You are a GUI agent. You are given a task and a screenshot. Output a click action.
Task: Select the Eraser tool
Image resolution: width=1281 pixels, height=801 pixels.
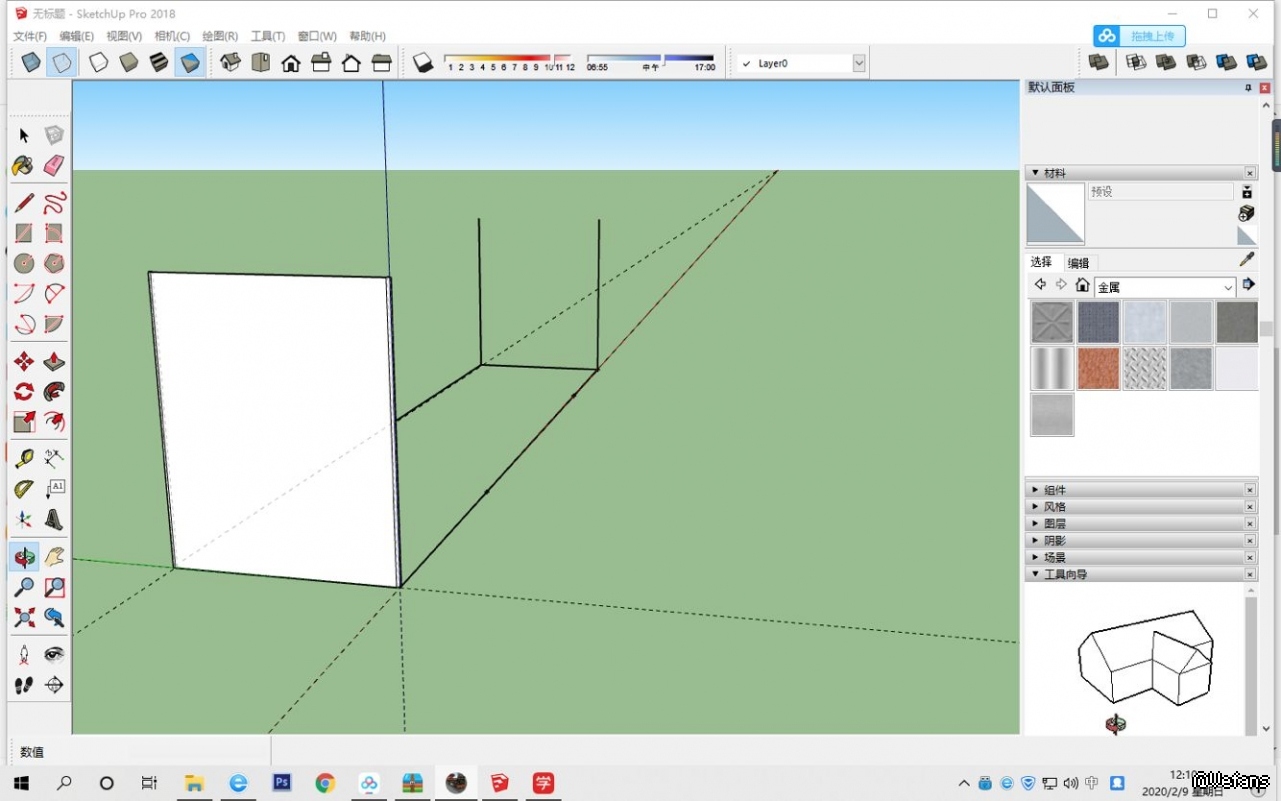[x=54, y=165]
